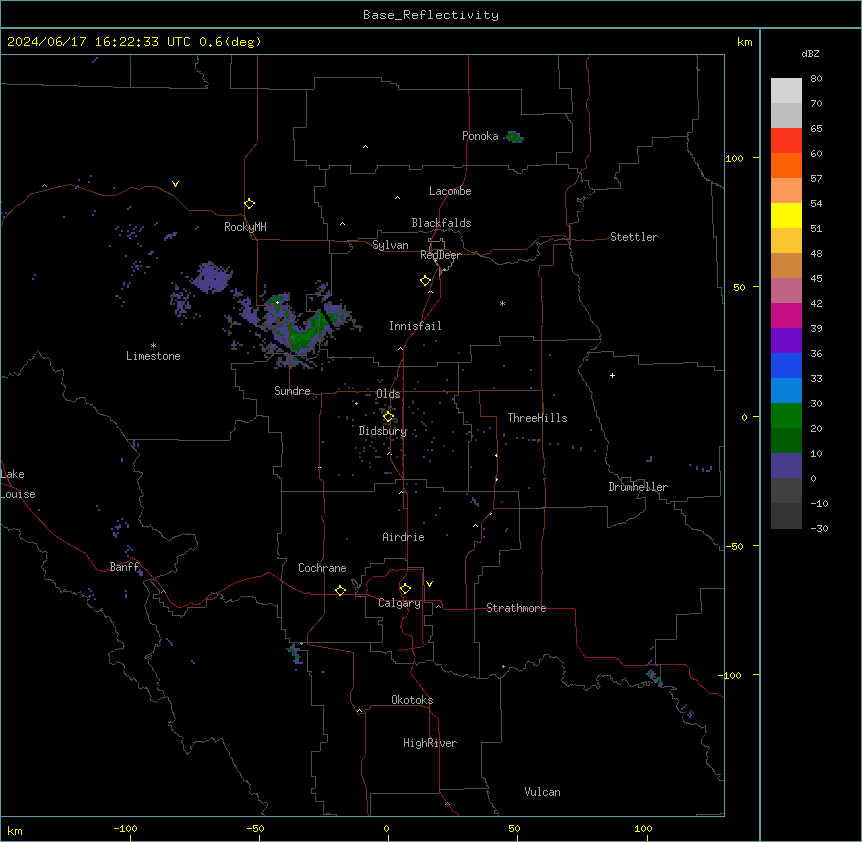The height and width of the screenshot is (842, 862).
Task: Pick the light blue 30-33 dBZ swatch
Action: click(x=786, y=391)
